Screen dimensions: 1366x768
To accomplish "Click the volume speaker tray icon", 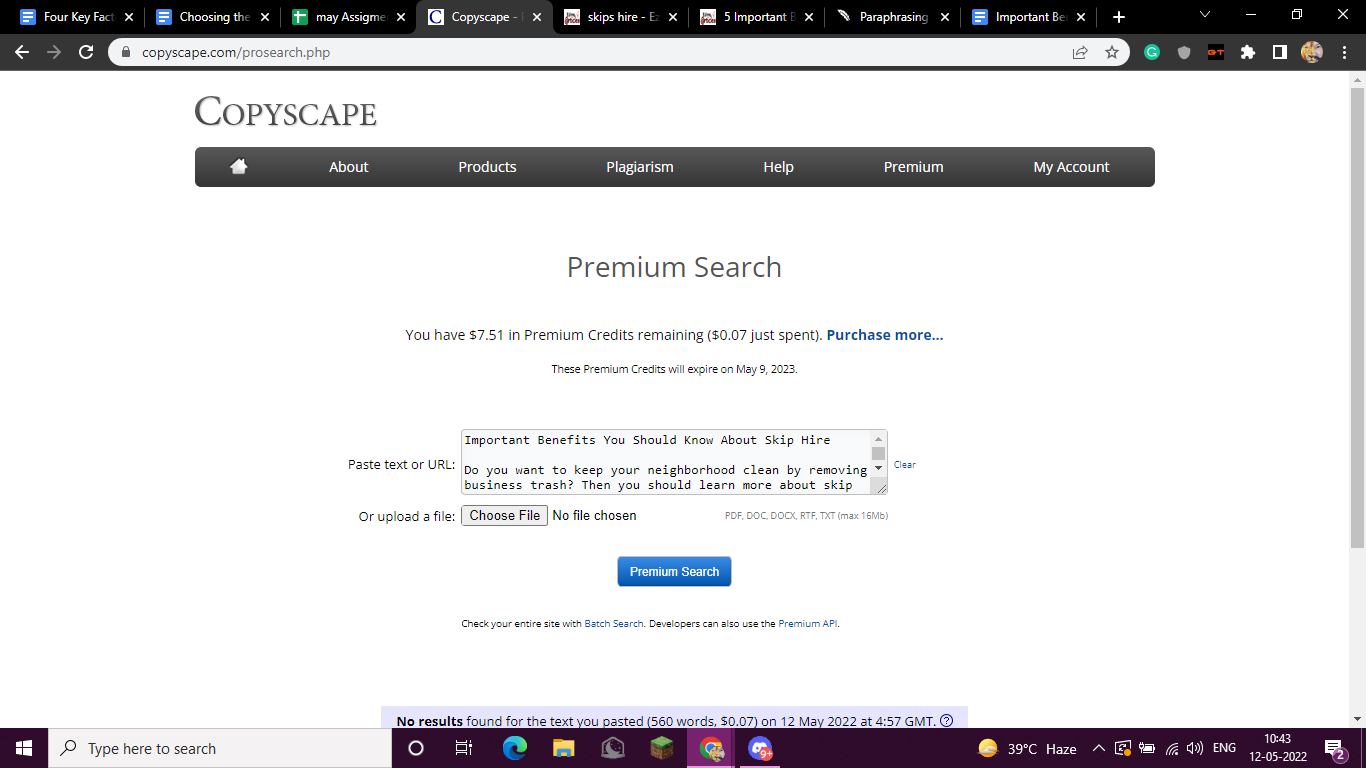I will click(x=1194, y=748).
